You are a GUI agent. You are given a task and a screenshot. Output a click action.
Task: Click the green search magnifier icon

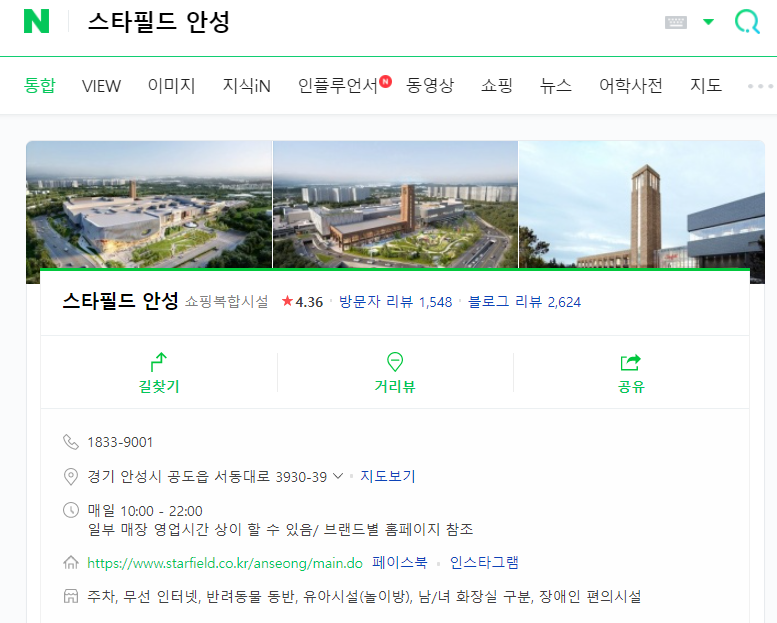[747, 22]
